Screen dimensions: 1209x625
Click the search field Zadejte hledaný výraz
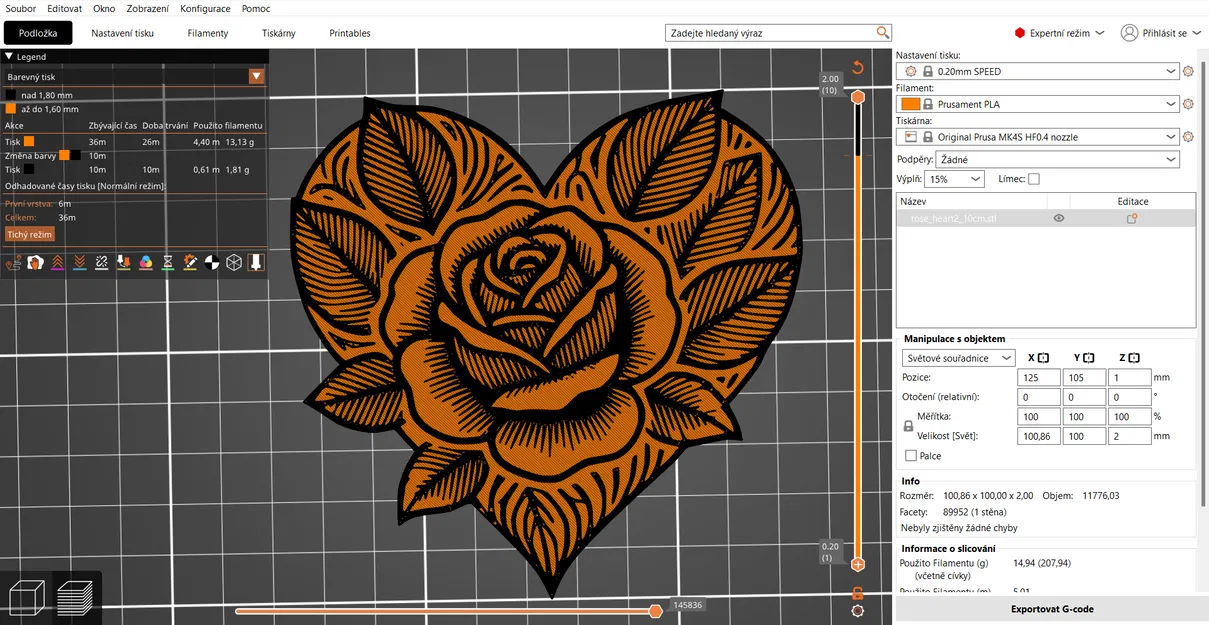(x=770, y=32)
